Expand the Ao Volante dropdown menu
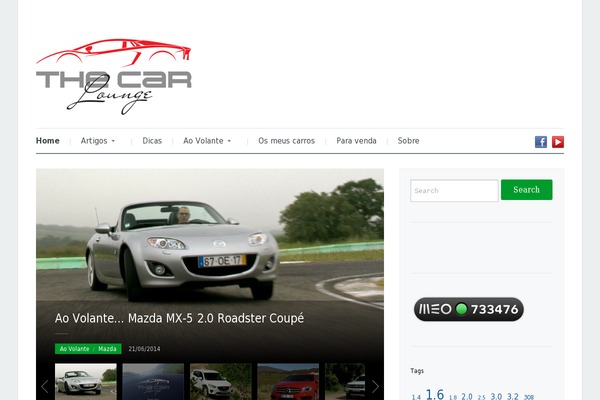600x400 pixels. pyautogui.click(x=207, y=141)
